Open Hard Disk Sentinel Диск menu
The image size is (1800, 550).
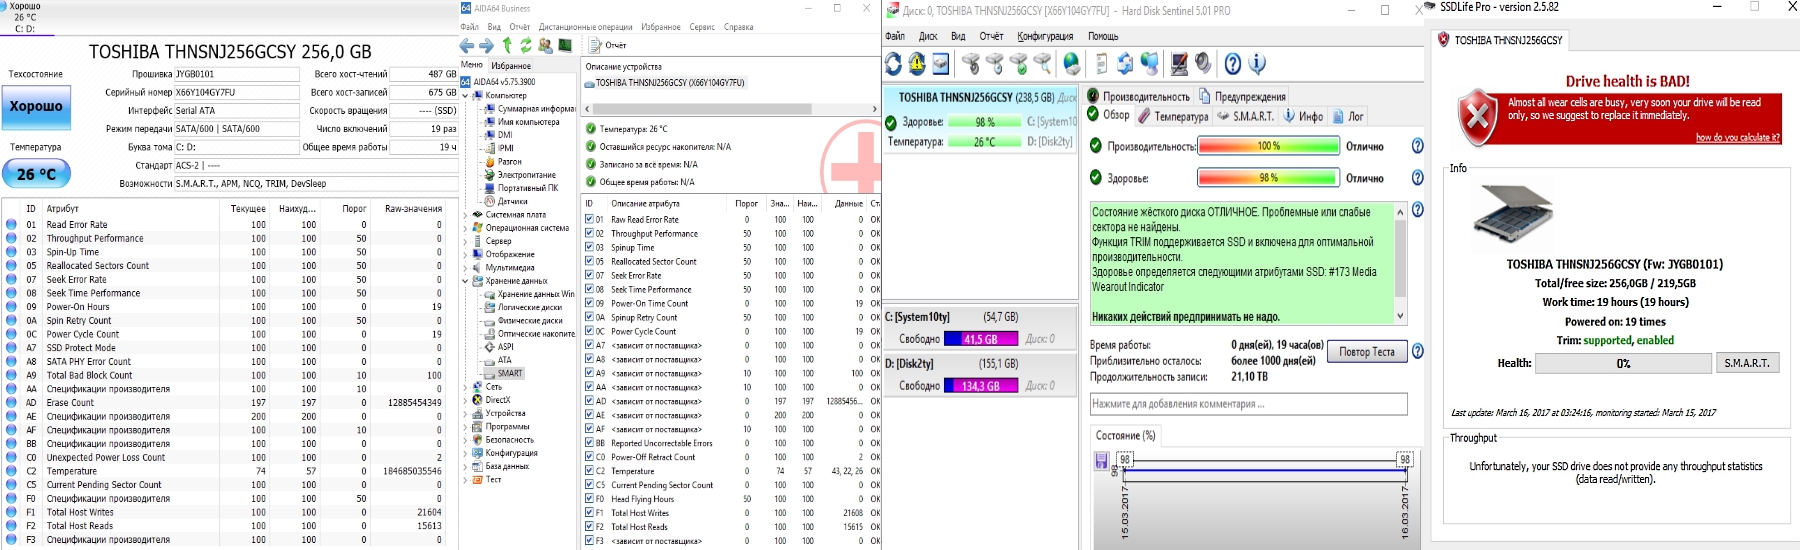pos(928,36)
